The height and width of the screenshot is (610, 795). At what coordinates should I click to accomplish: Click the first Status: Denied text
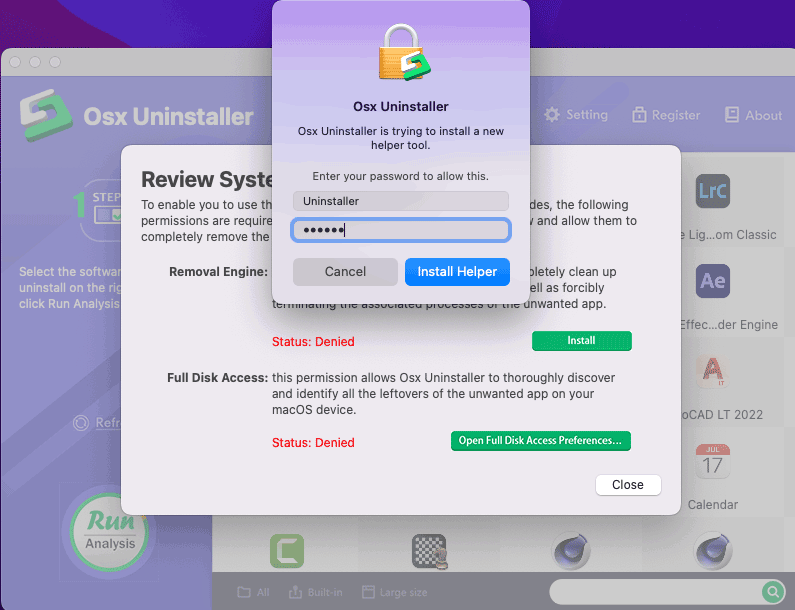(313, 342)
